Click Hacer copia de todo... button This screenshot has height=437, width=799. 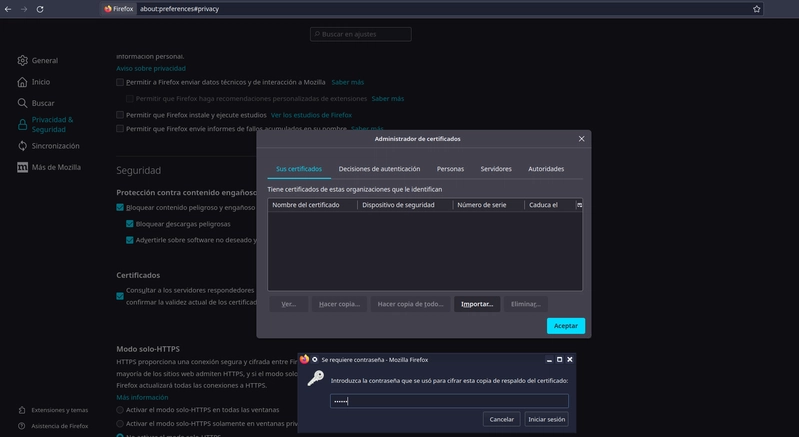click(410, 304)
